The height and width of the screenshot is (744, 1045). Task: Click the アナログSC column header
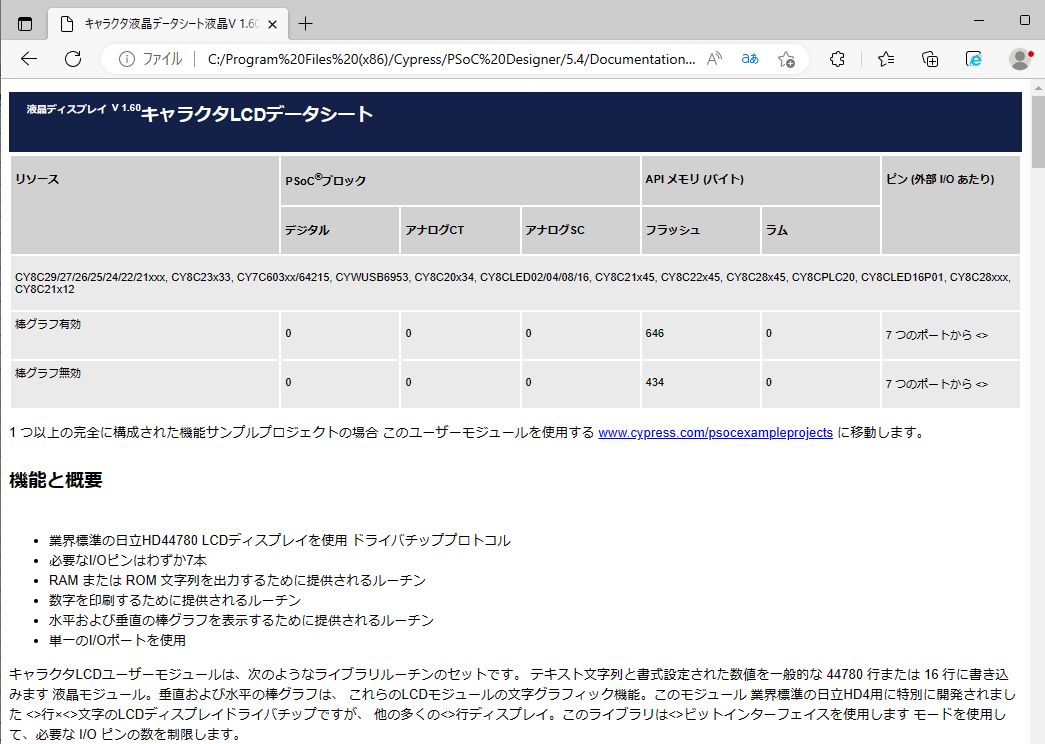coord(580,230)
